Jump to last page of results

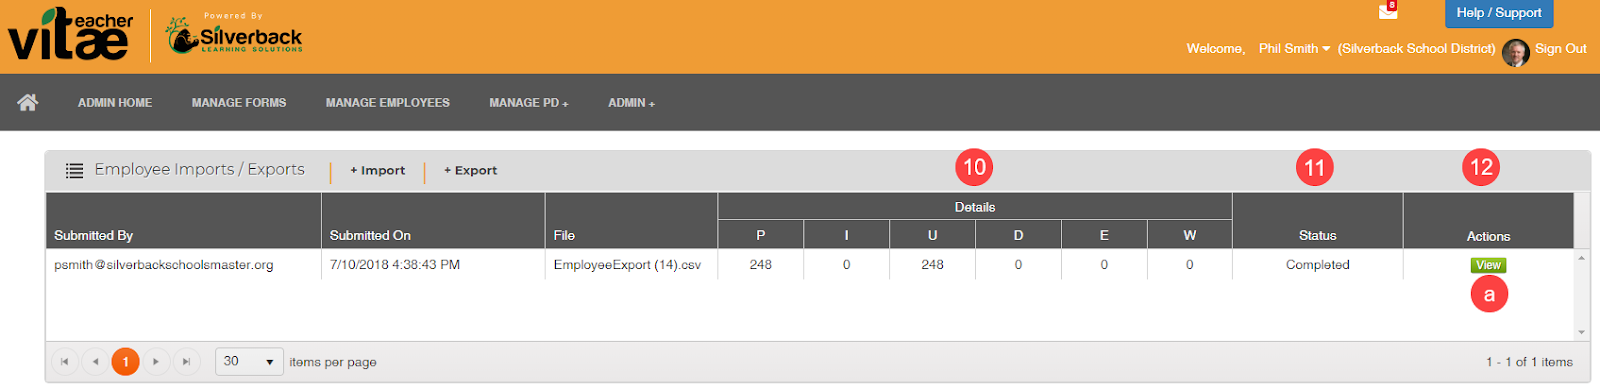tap(186, 362)
